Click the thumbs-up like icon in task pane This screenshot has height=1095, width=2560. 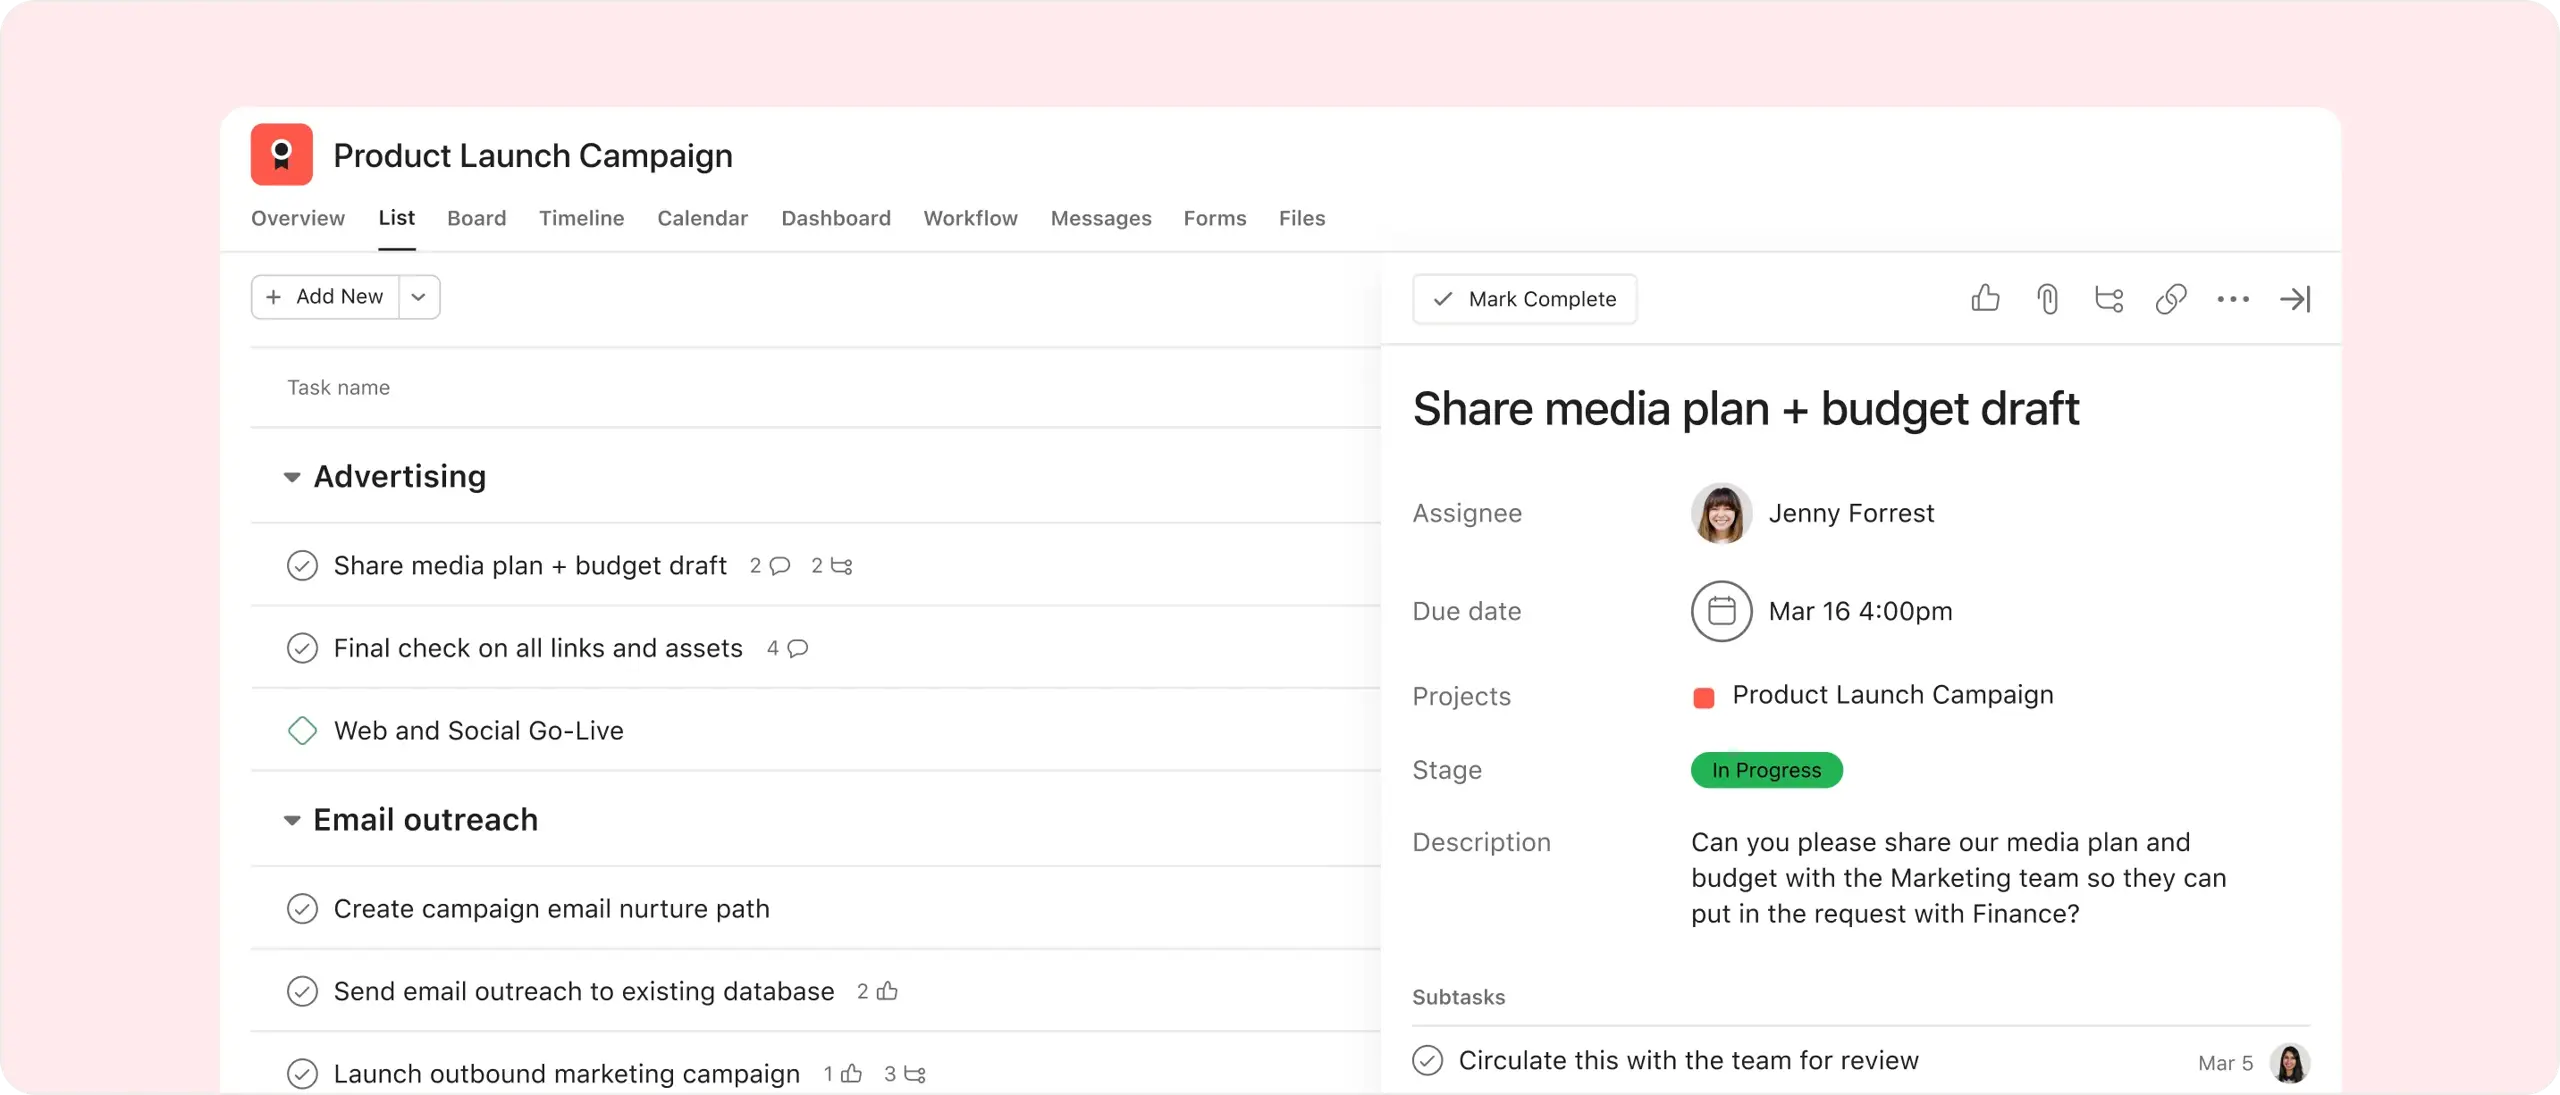[x=1985, y=299]
